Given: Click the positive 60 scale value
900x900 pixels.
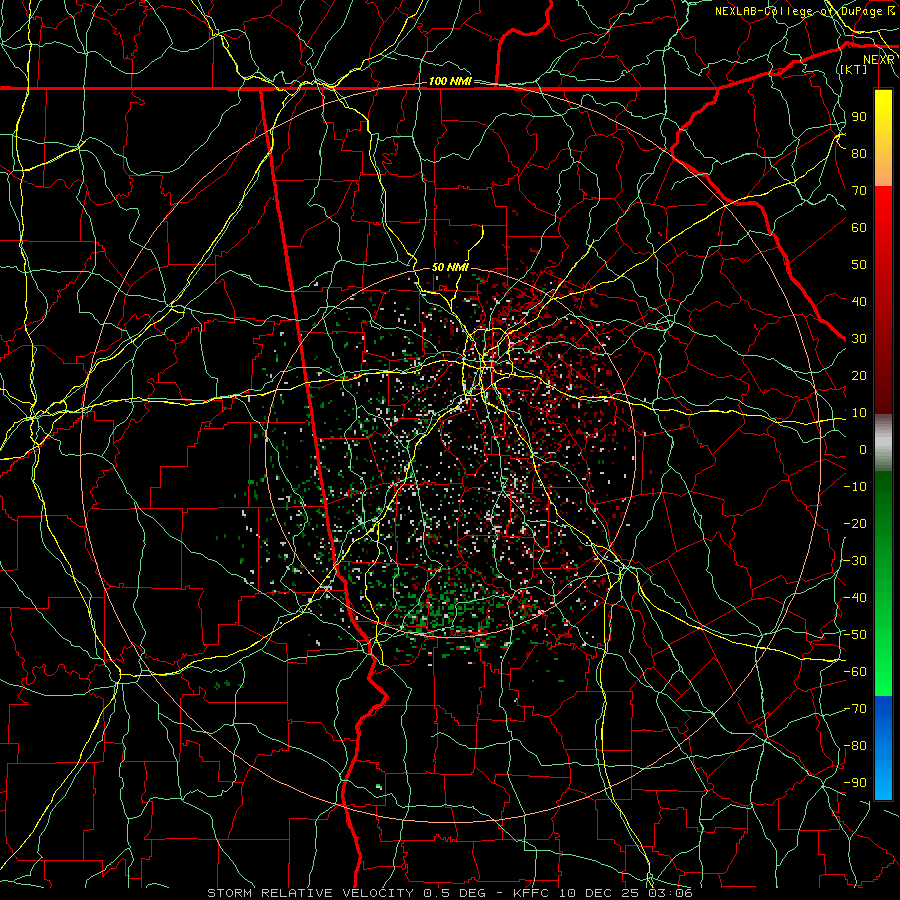Looking at the screenshot, I should click(859, 227).
